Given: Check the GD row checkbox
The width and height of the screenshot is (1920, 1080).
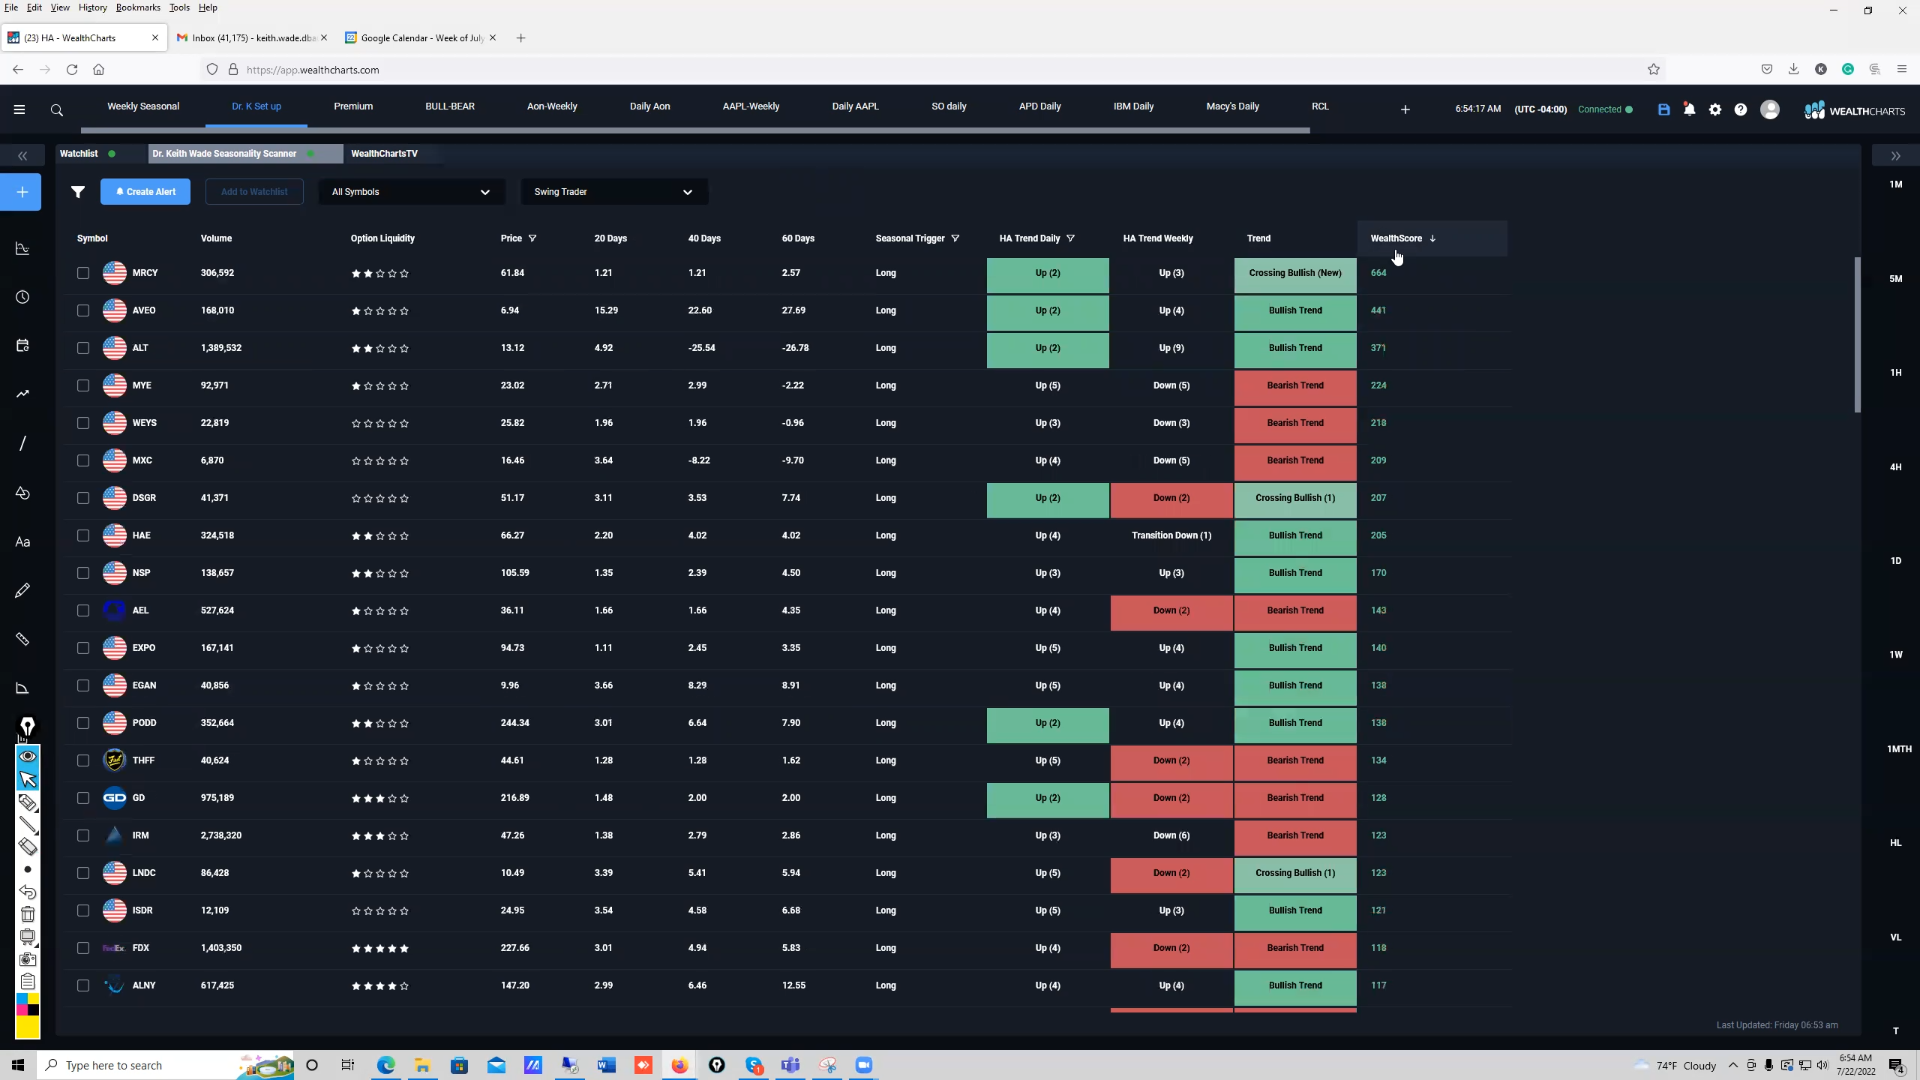Looking at the screenshot, I should 83,798.
